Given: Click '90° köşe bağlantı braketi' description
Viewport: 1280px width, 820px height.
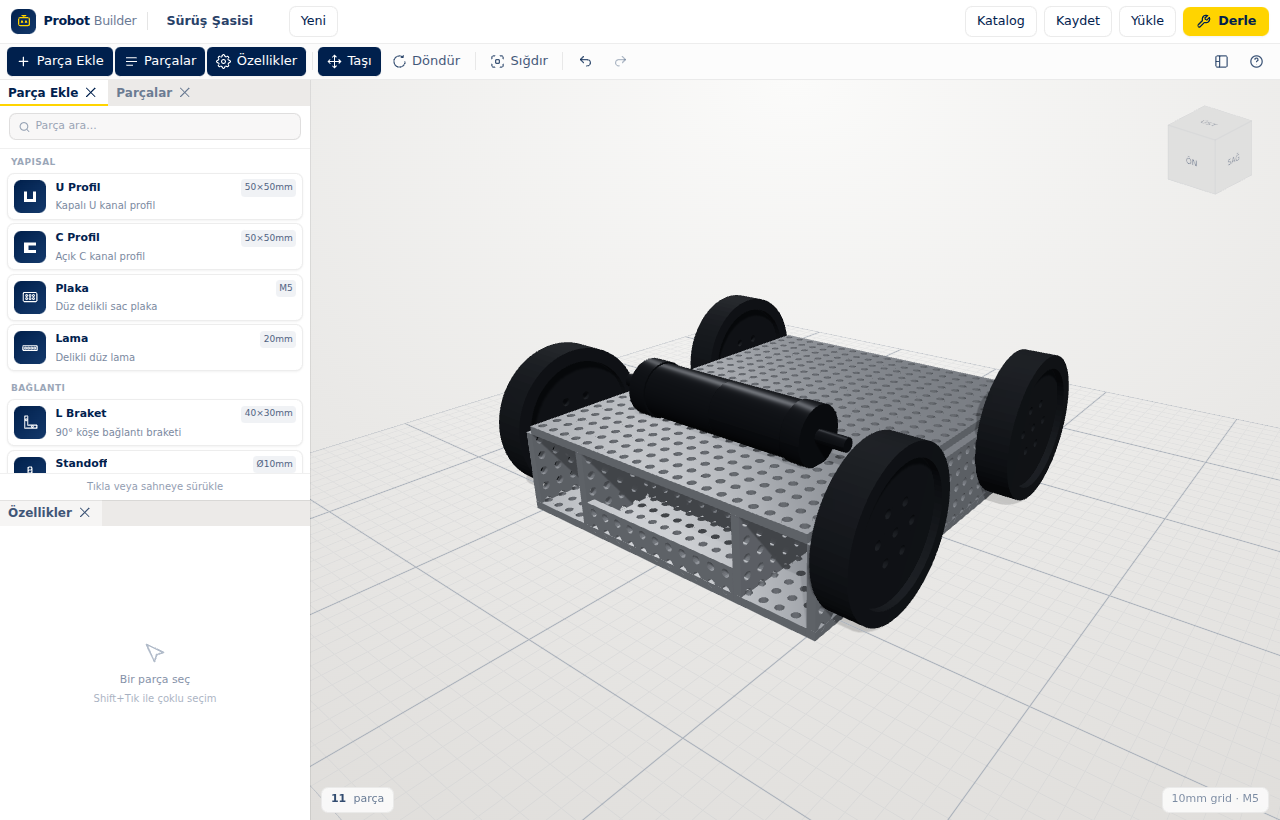Looking at the screenshot, I should pyautogui.click(x=118, y=433).
